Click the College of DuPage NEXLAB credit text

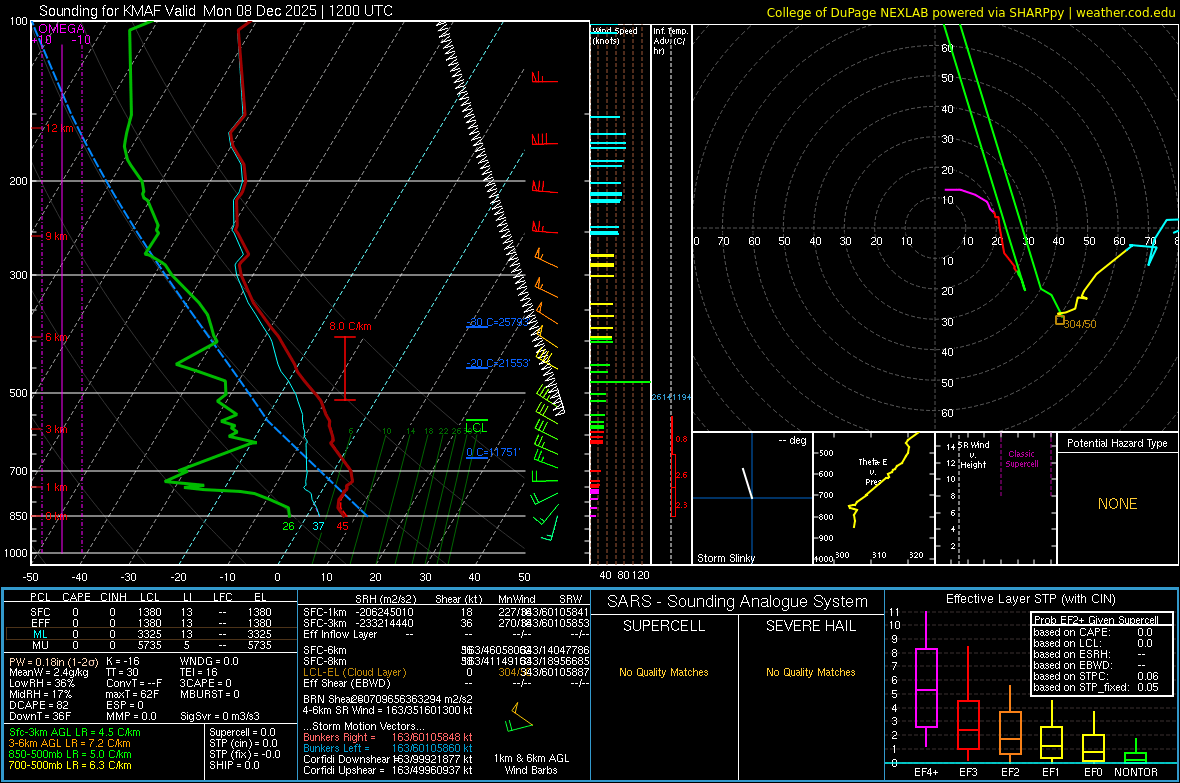[971, 12]
